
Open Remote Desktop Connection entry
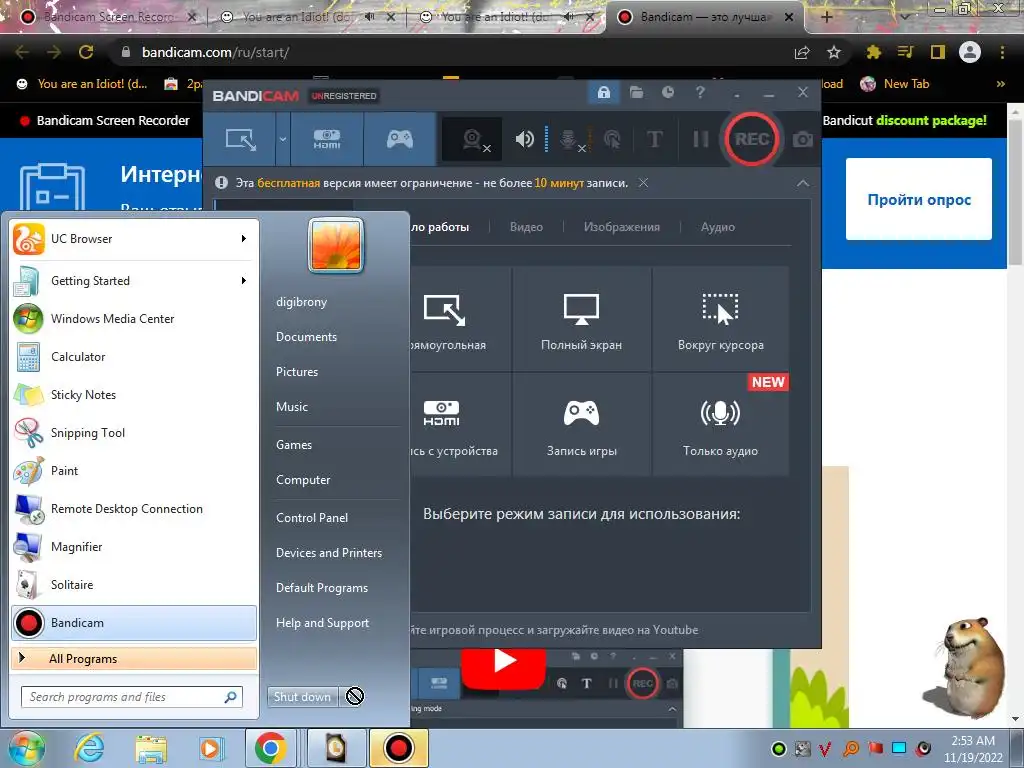pyautogui.click(x=133, y=509)
